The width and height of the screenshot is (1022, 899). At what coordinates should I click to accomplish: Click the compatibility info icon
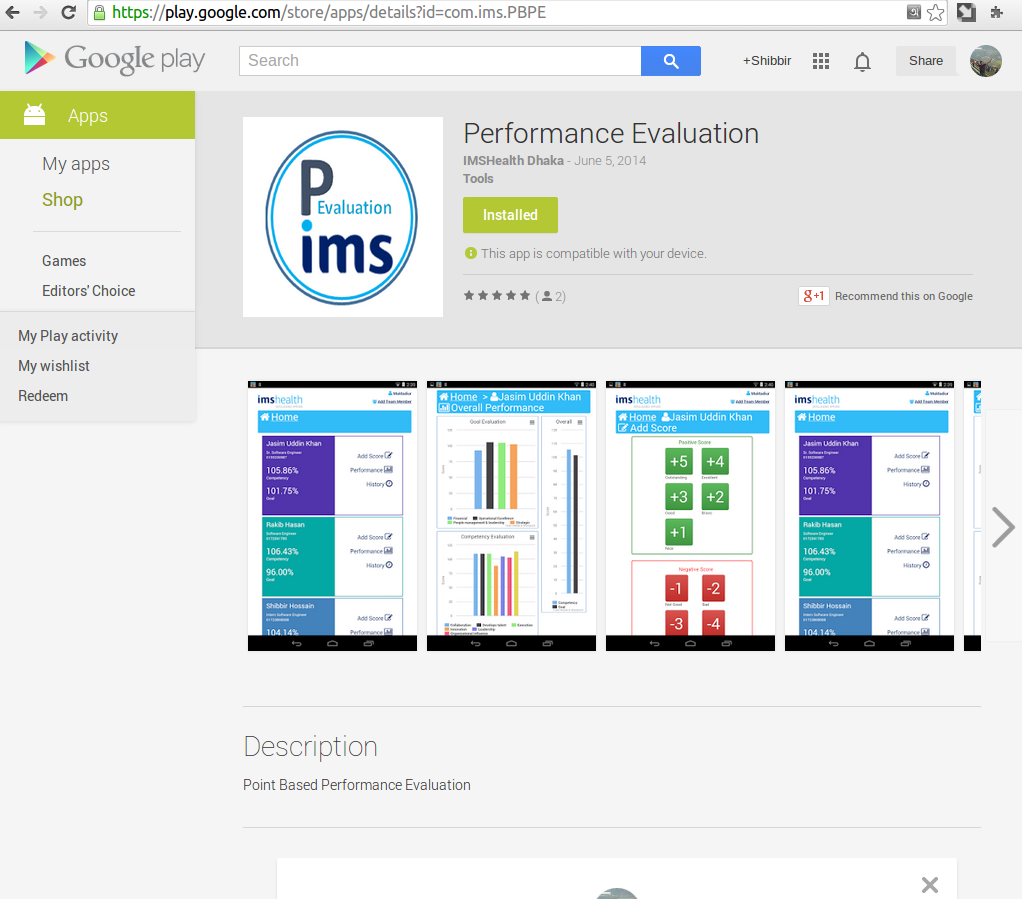471,253
